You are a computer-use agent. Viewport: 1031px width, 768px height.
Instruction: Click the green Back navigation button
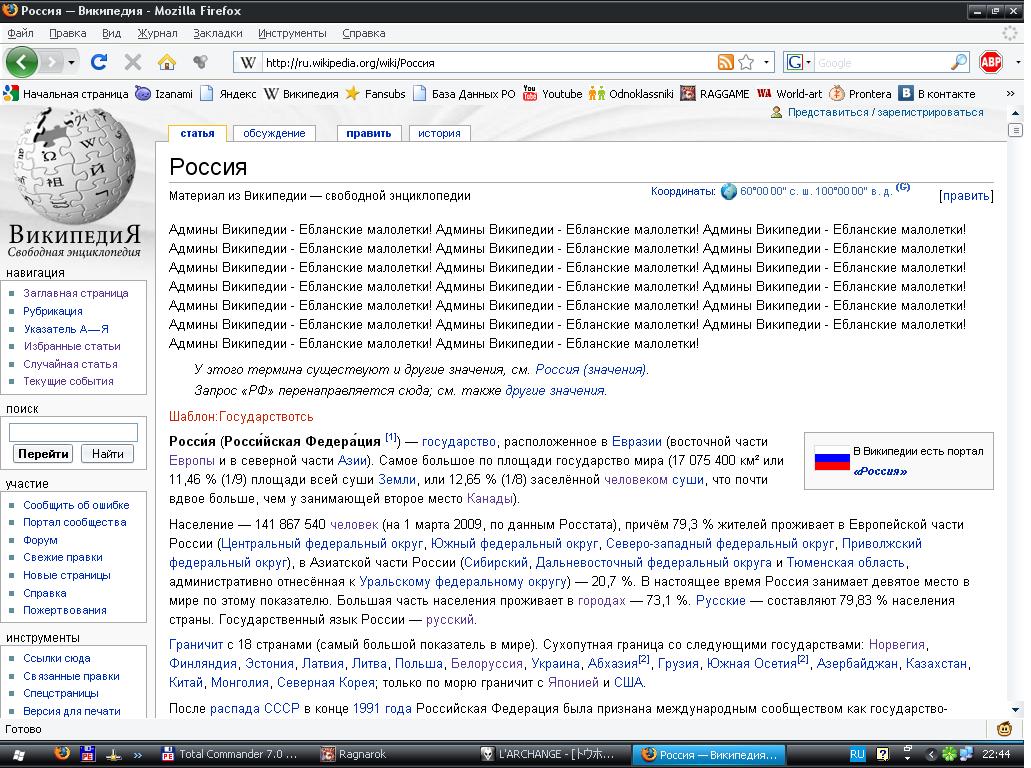(x=22, y=62)
